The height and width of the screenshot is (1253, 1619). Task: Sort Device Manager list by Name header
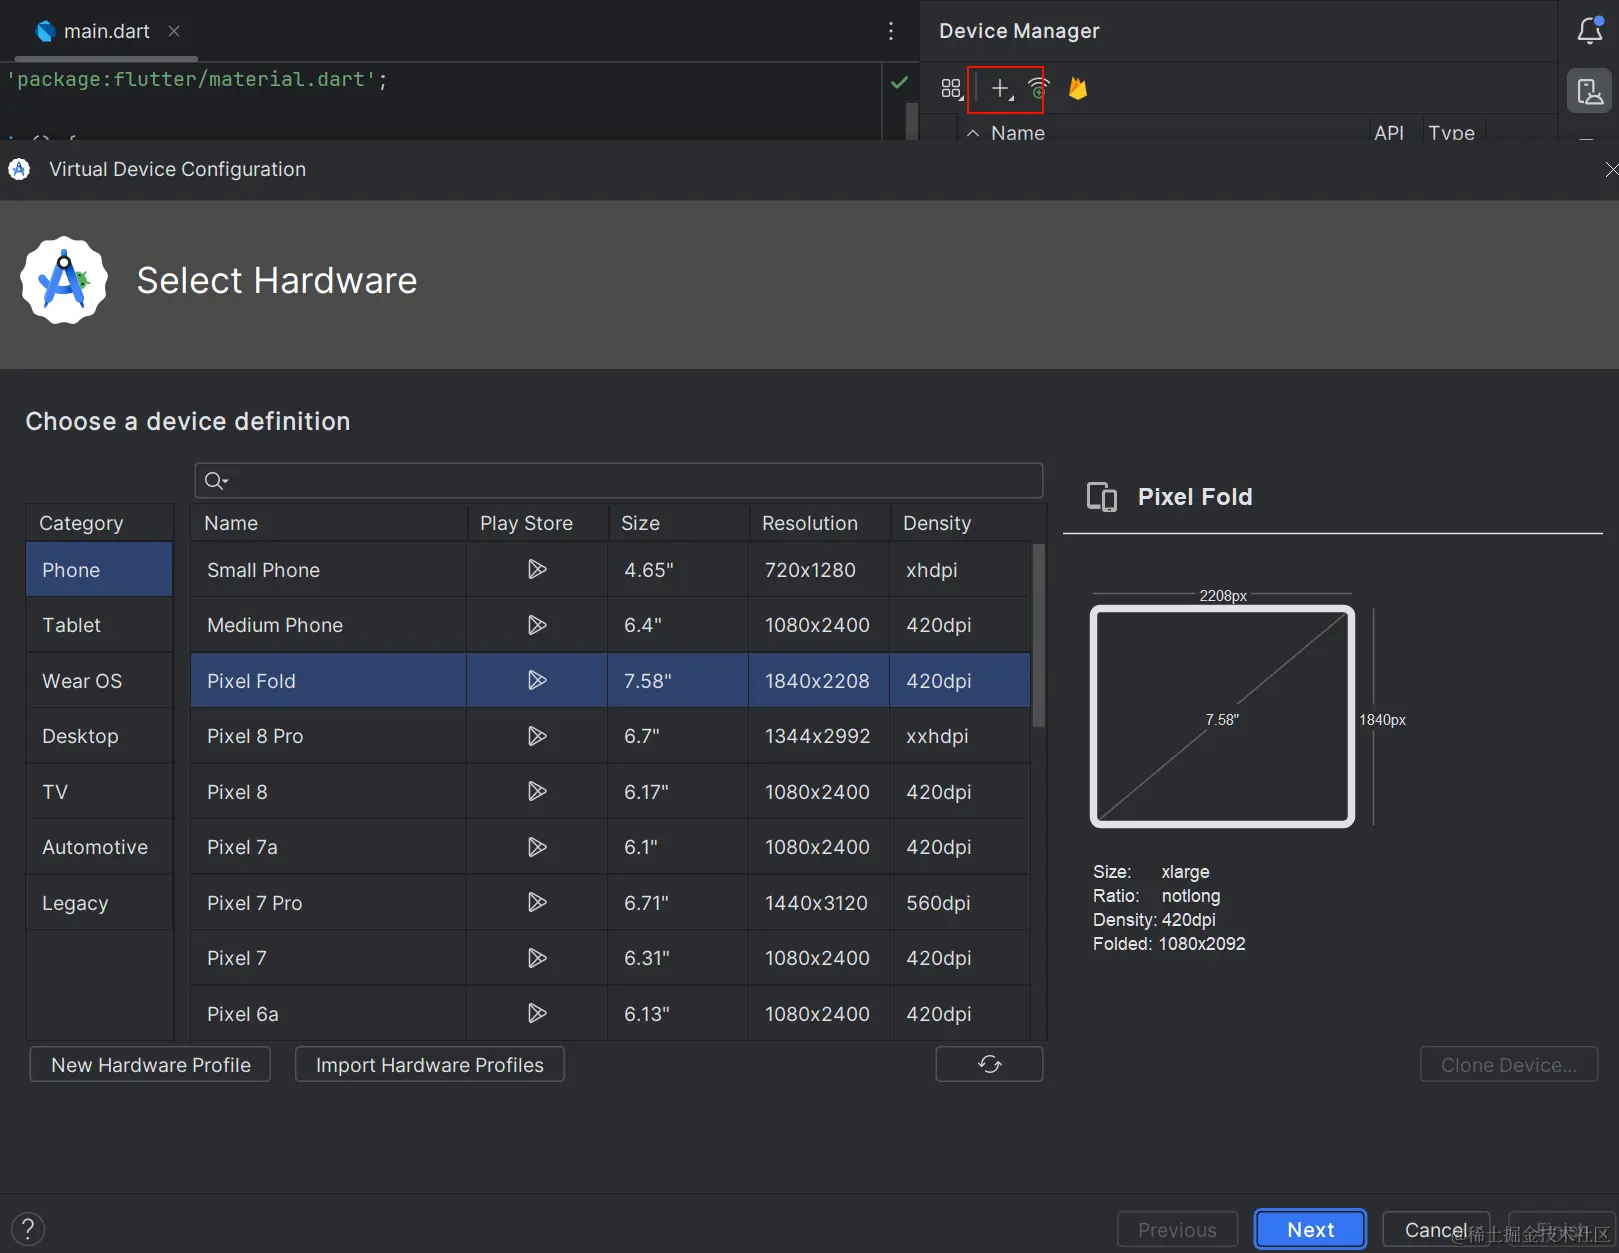(1017, 133)
